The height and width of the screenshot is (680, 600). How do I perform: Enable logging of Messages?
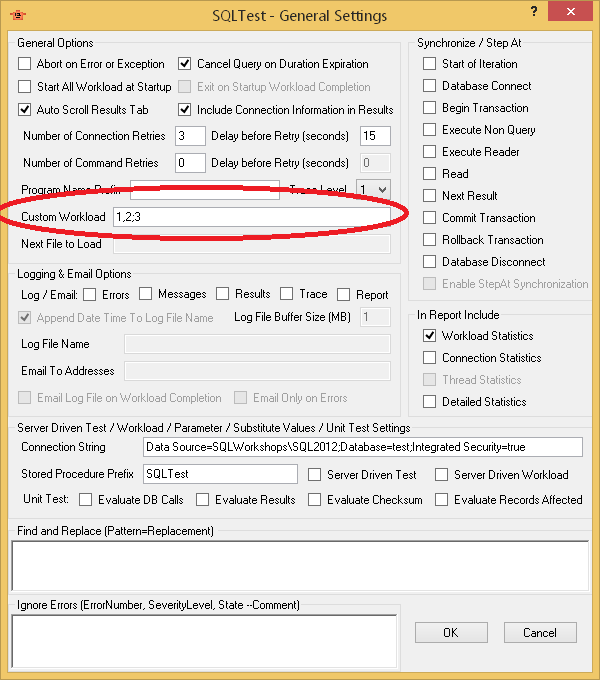coord(146,294)
